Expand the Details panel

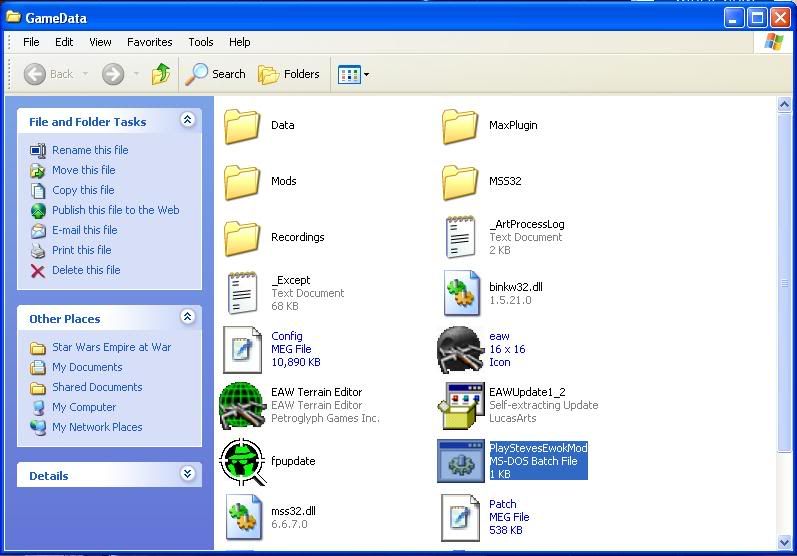tap(187, 475)
